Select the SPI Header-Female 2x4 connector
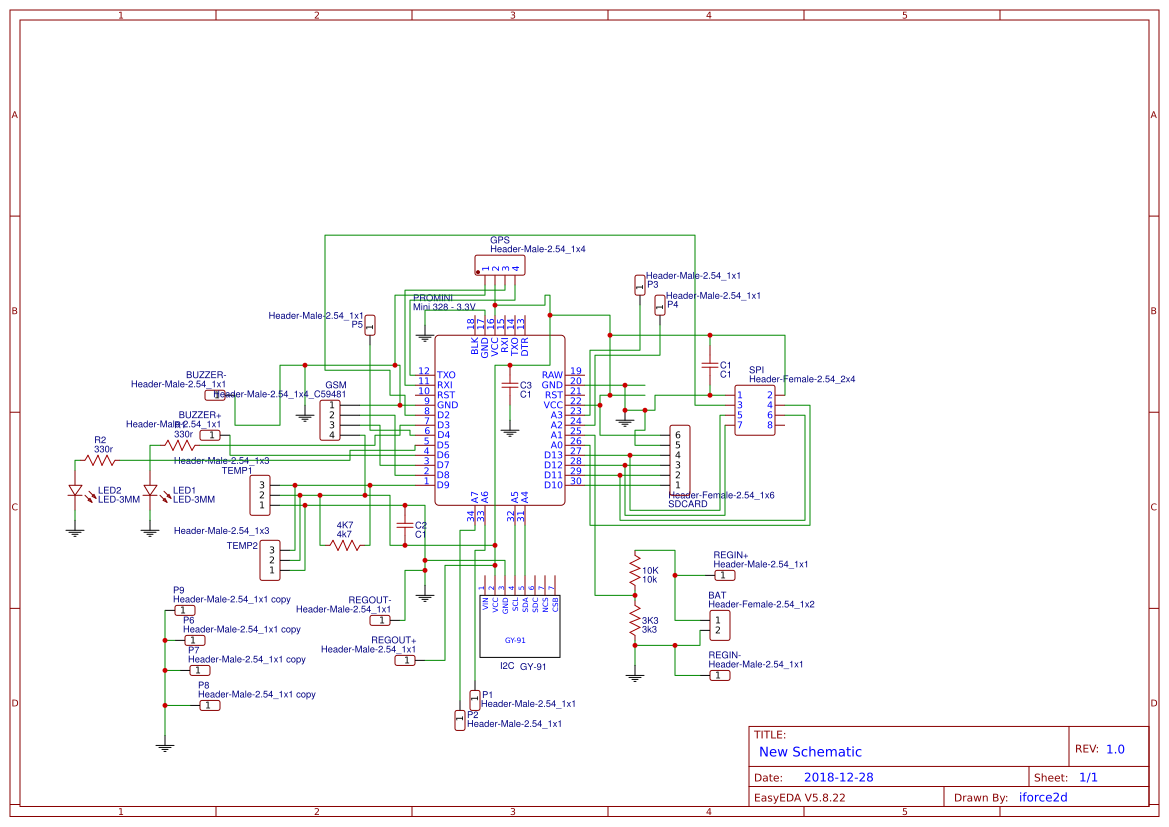The height and width of the screenshot is (827, 1169). [x=753, y=410]
